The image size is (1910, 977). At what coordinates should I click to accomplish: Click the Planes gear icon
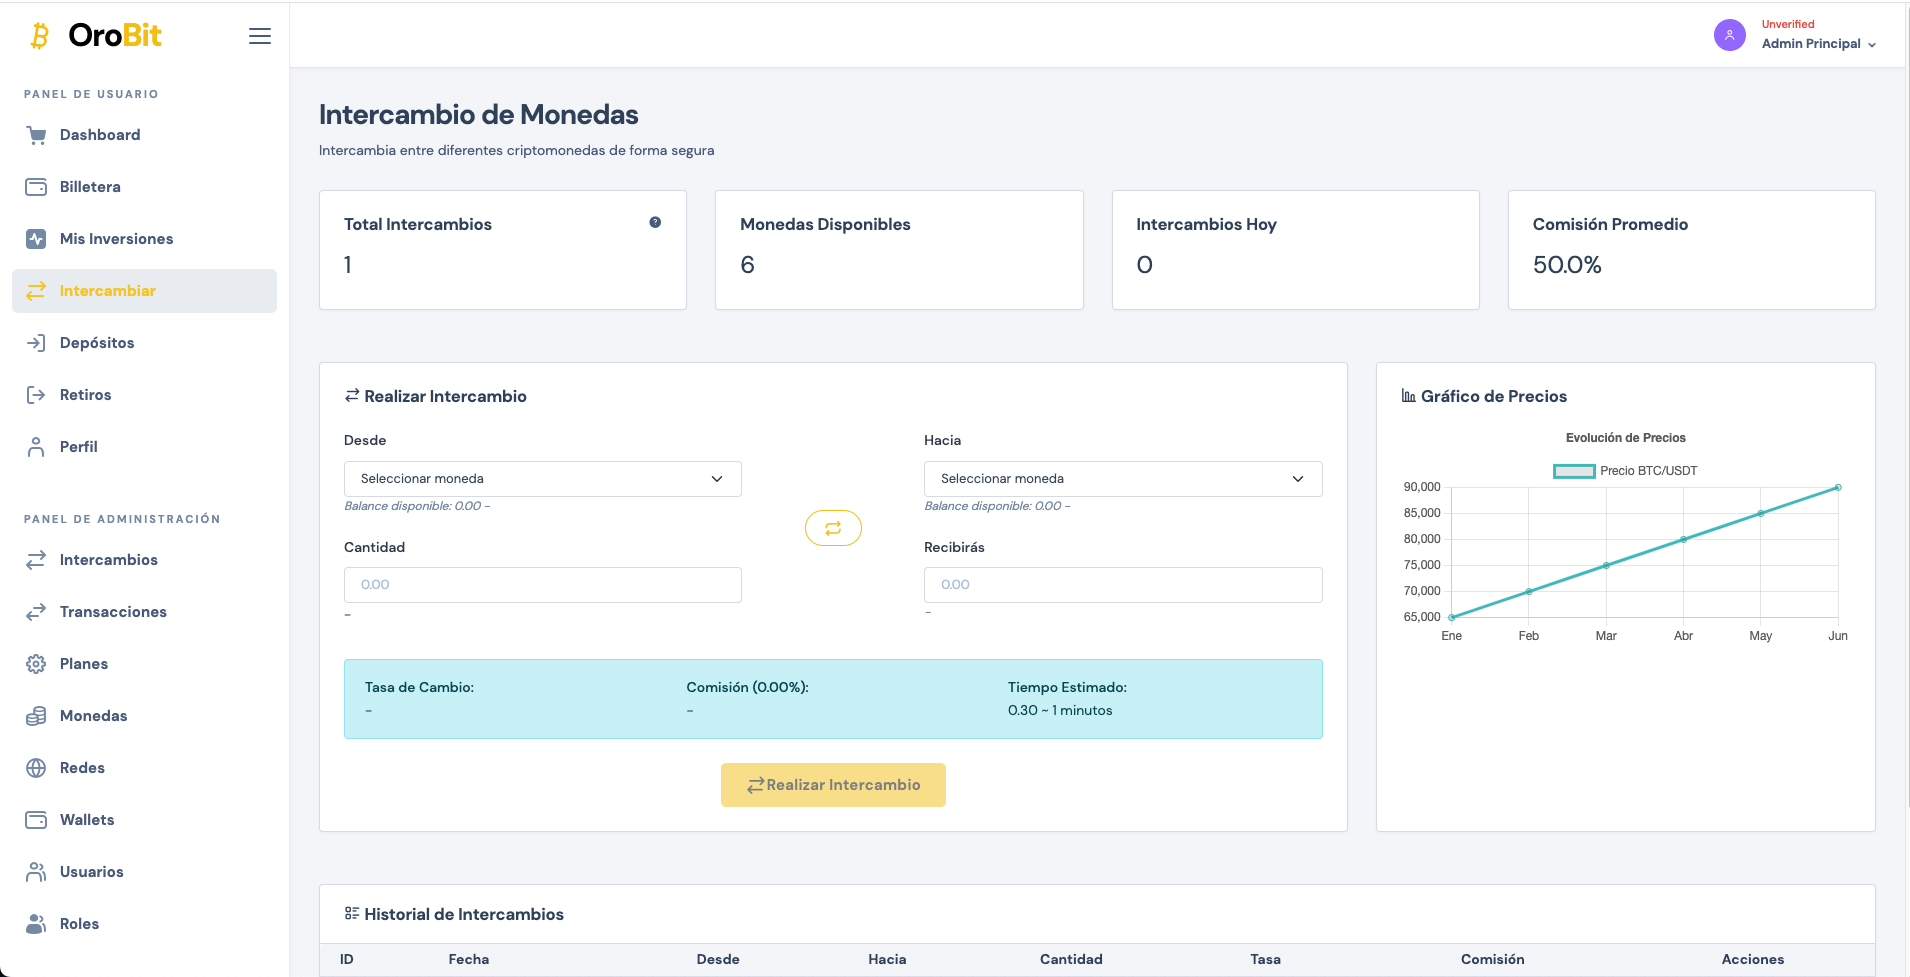pyautogui.click(x=36, y=664)
